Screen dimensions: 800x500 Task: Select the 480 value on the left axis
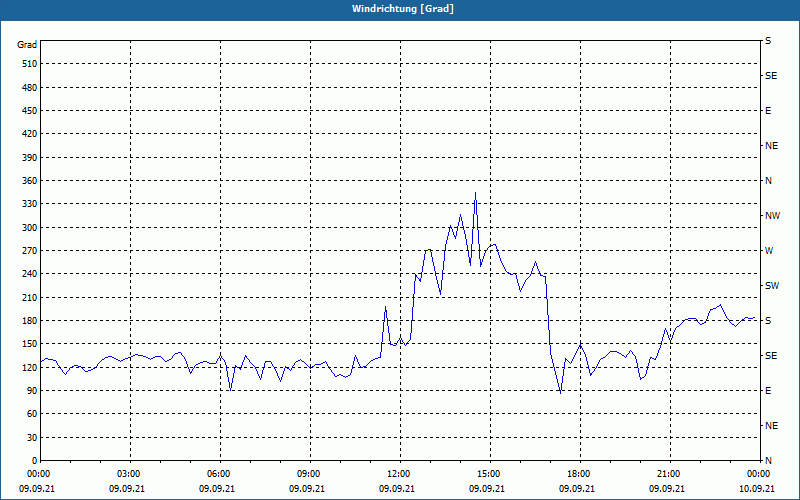tap(30, 88)
